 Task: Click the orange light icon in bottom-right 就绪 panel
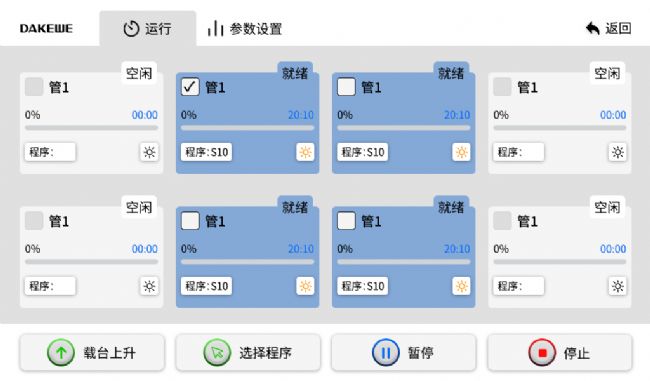click(x=461, y=286)
